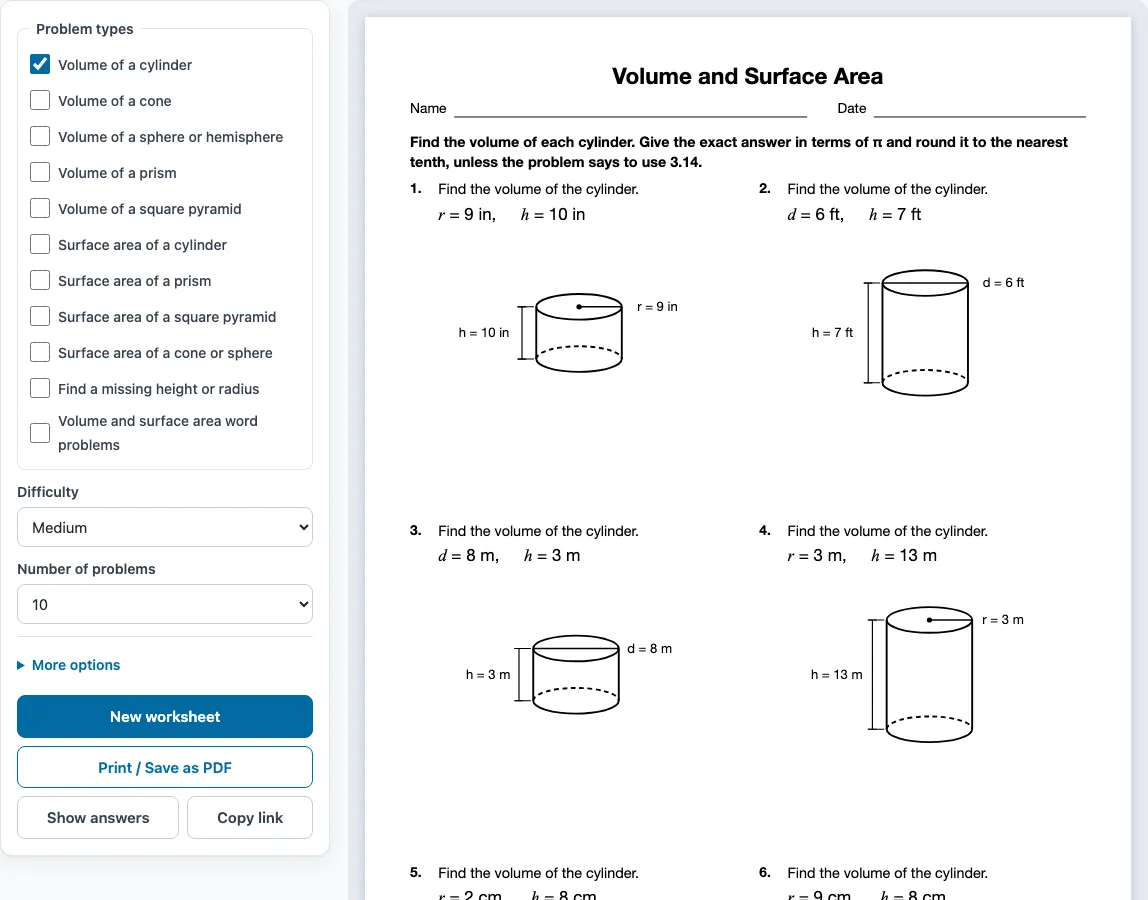
Task: Expand the More options section
Action: click(x=69, y=665)
